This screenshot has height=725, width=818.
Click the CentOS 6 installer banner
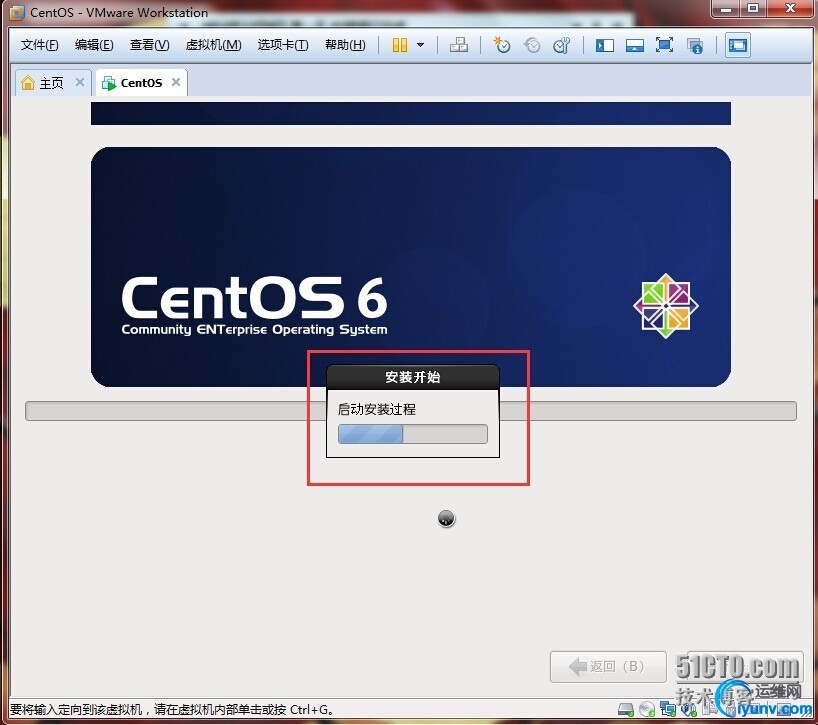411,267
